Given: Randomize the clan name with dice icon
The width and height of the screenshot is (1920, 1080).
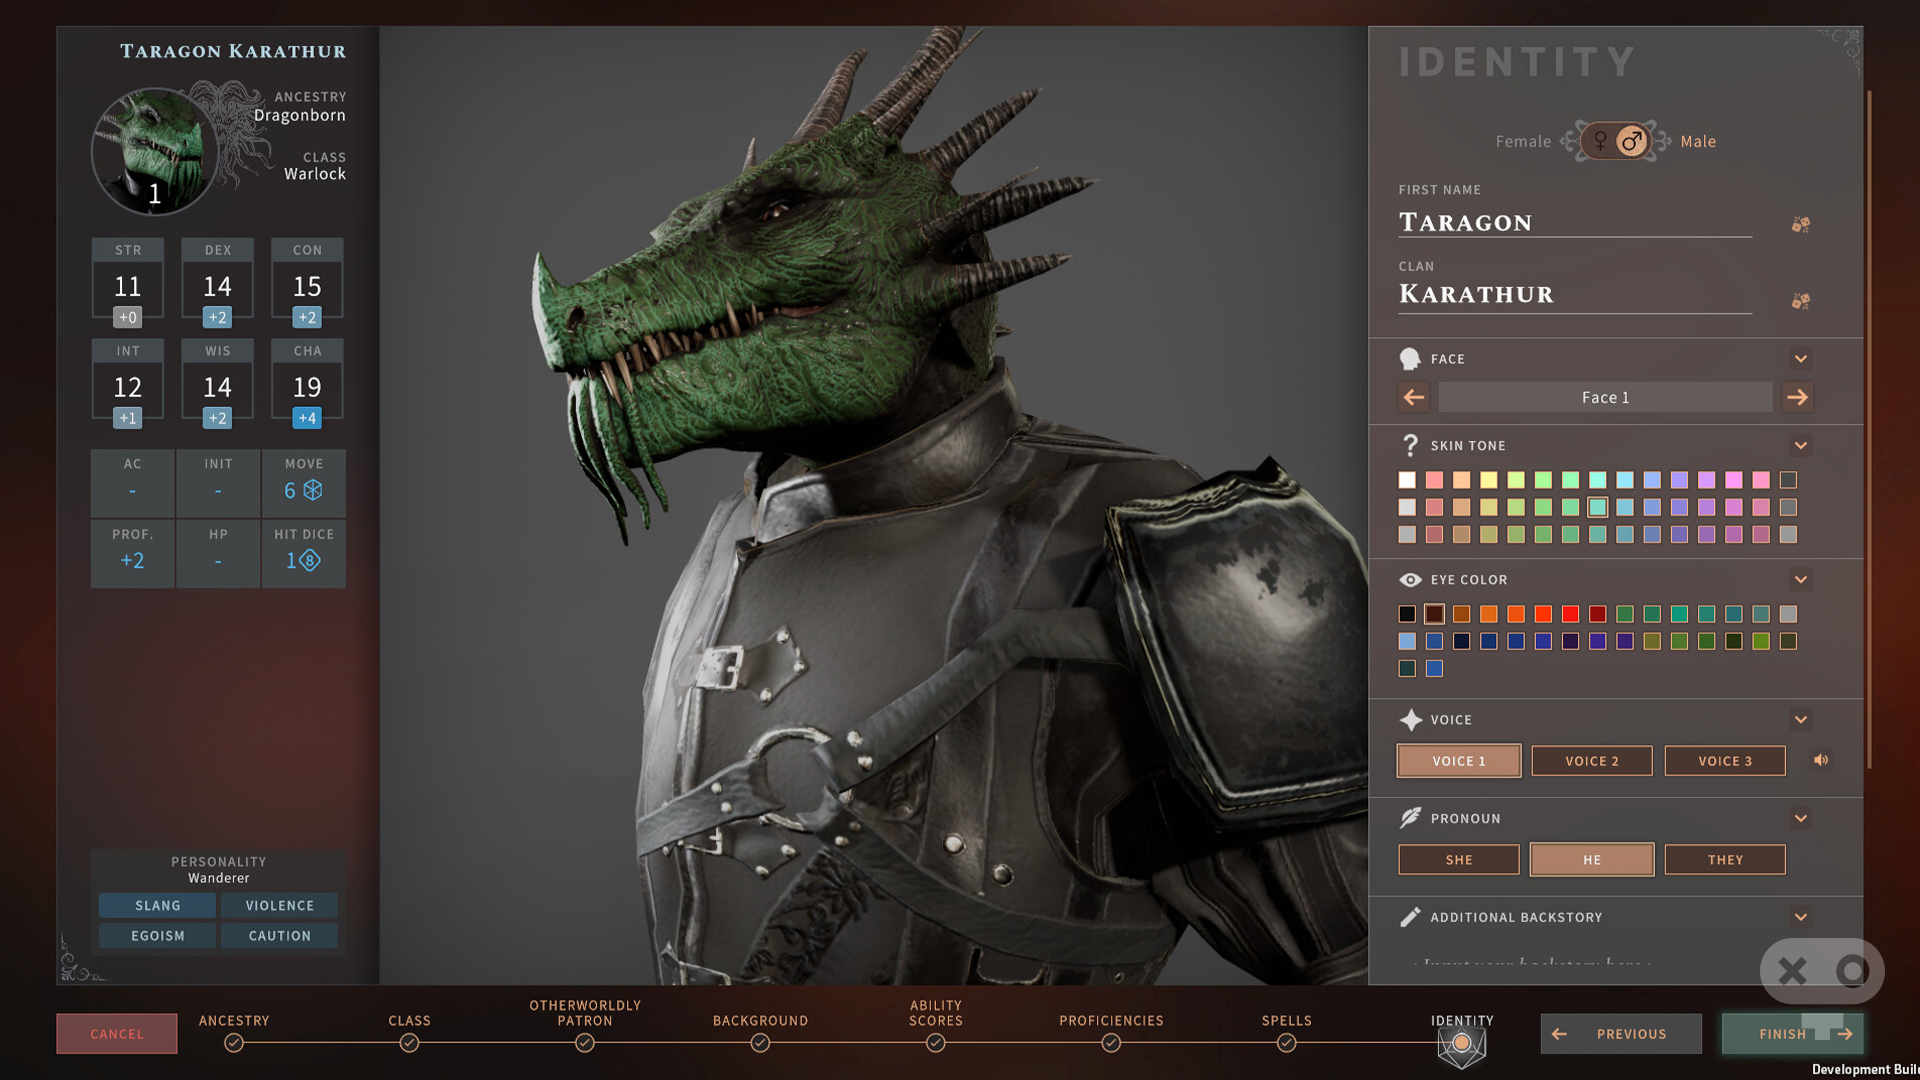Looking at the screenshot, I should (x=1801, y=301).
